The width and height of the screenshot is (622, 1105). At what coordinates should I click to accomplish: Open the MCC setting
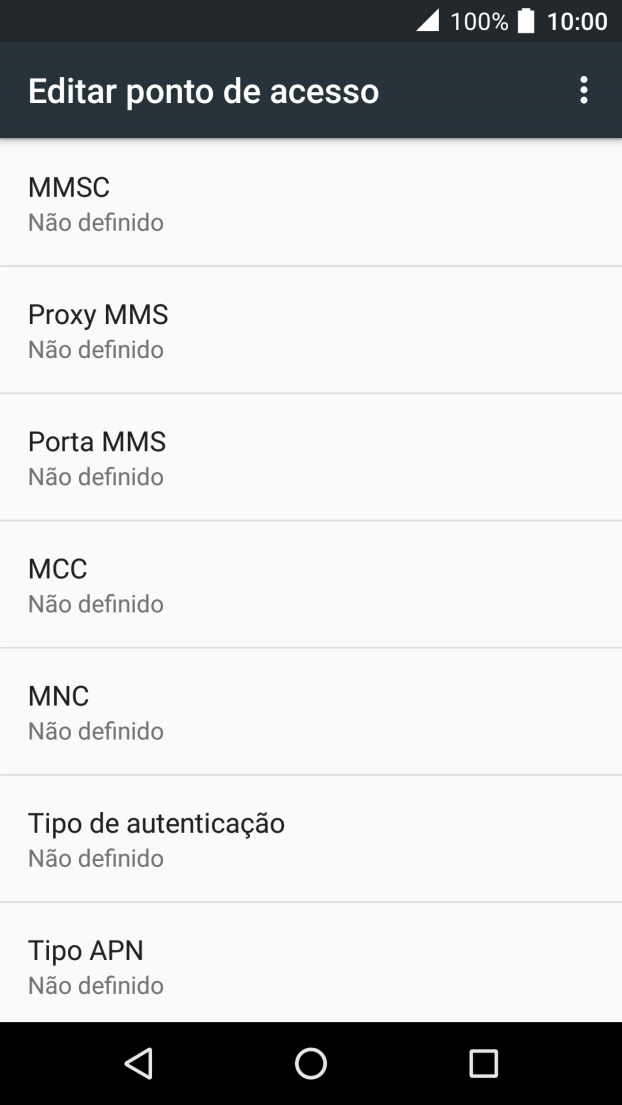coord(311,582)
